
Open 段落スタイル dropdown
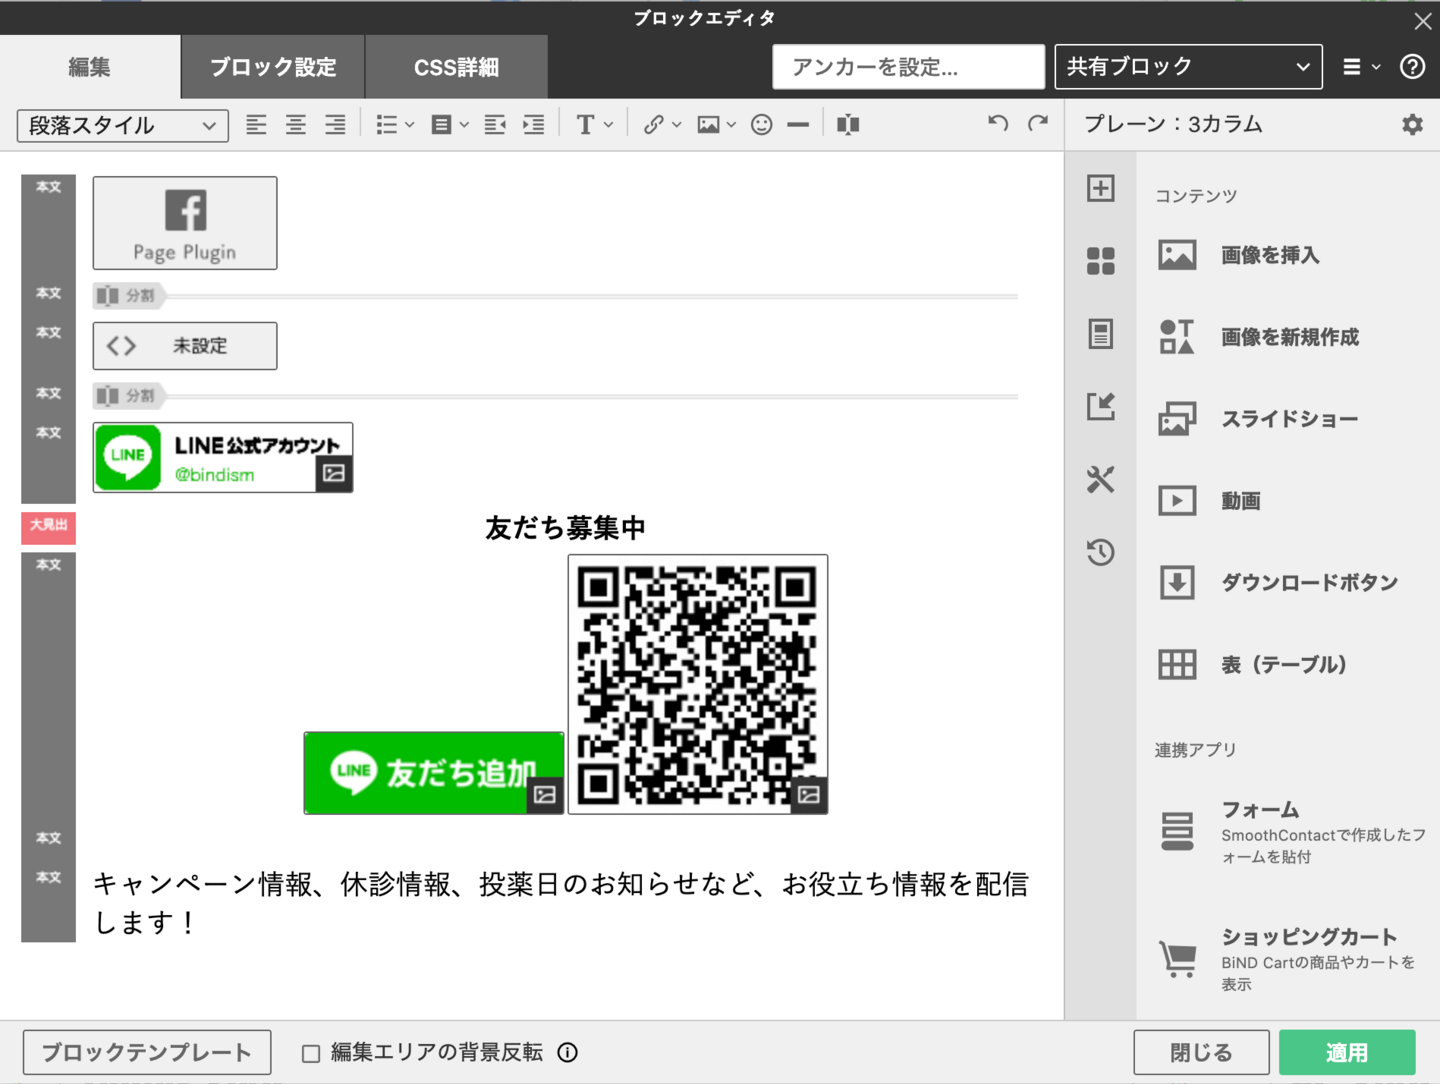pos(123,125)
